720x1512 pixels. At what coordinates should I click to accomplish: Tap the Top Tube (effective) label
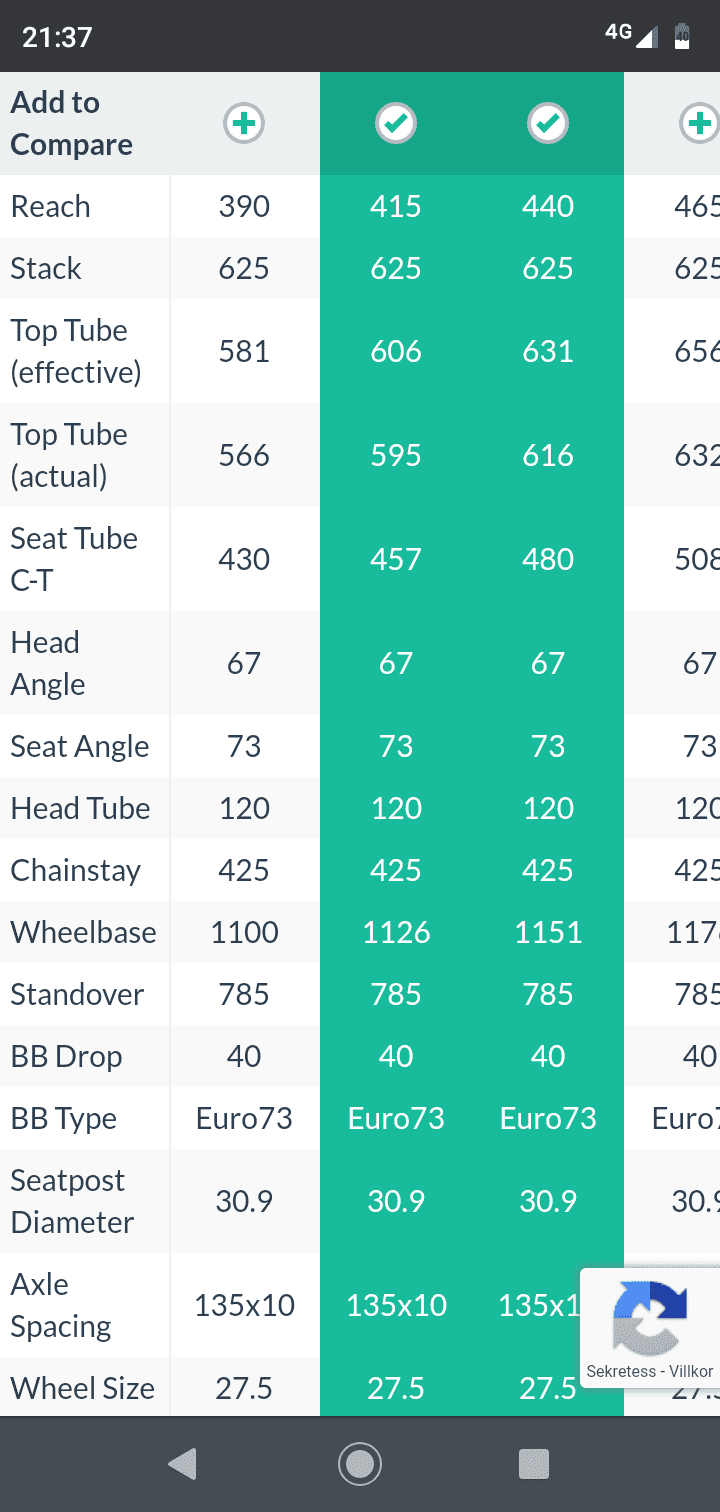(76, 351)
